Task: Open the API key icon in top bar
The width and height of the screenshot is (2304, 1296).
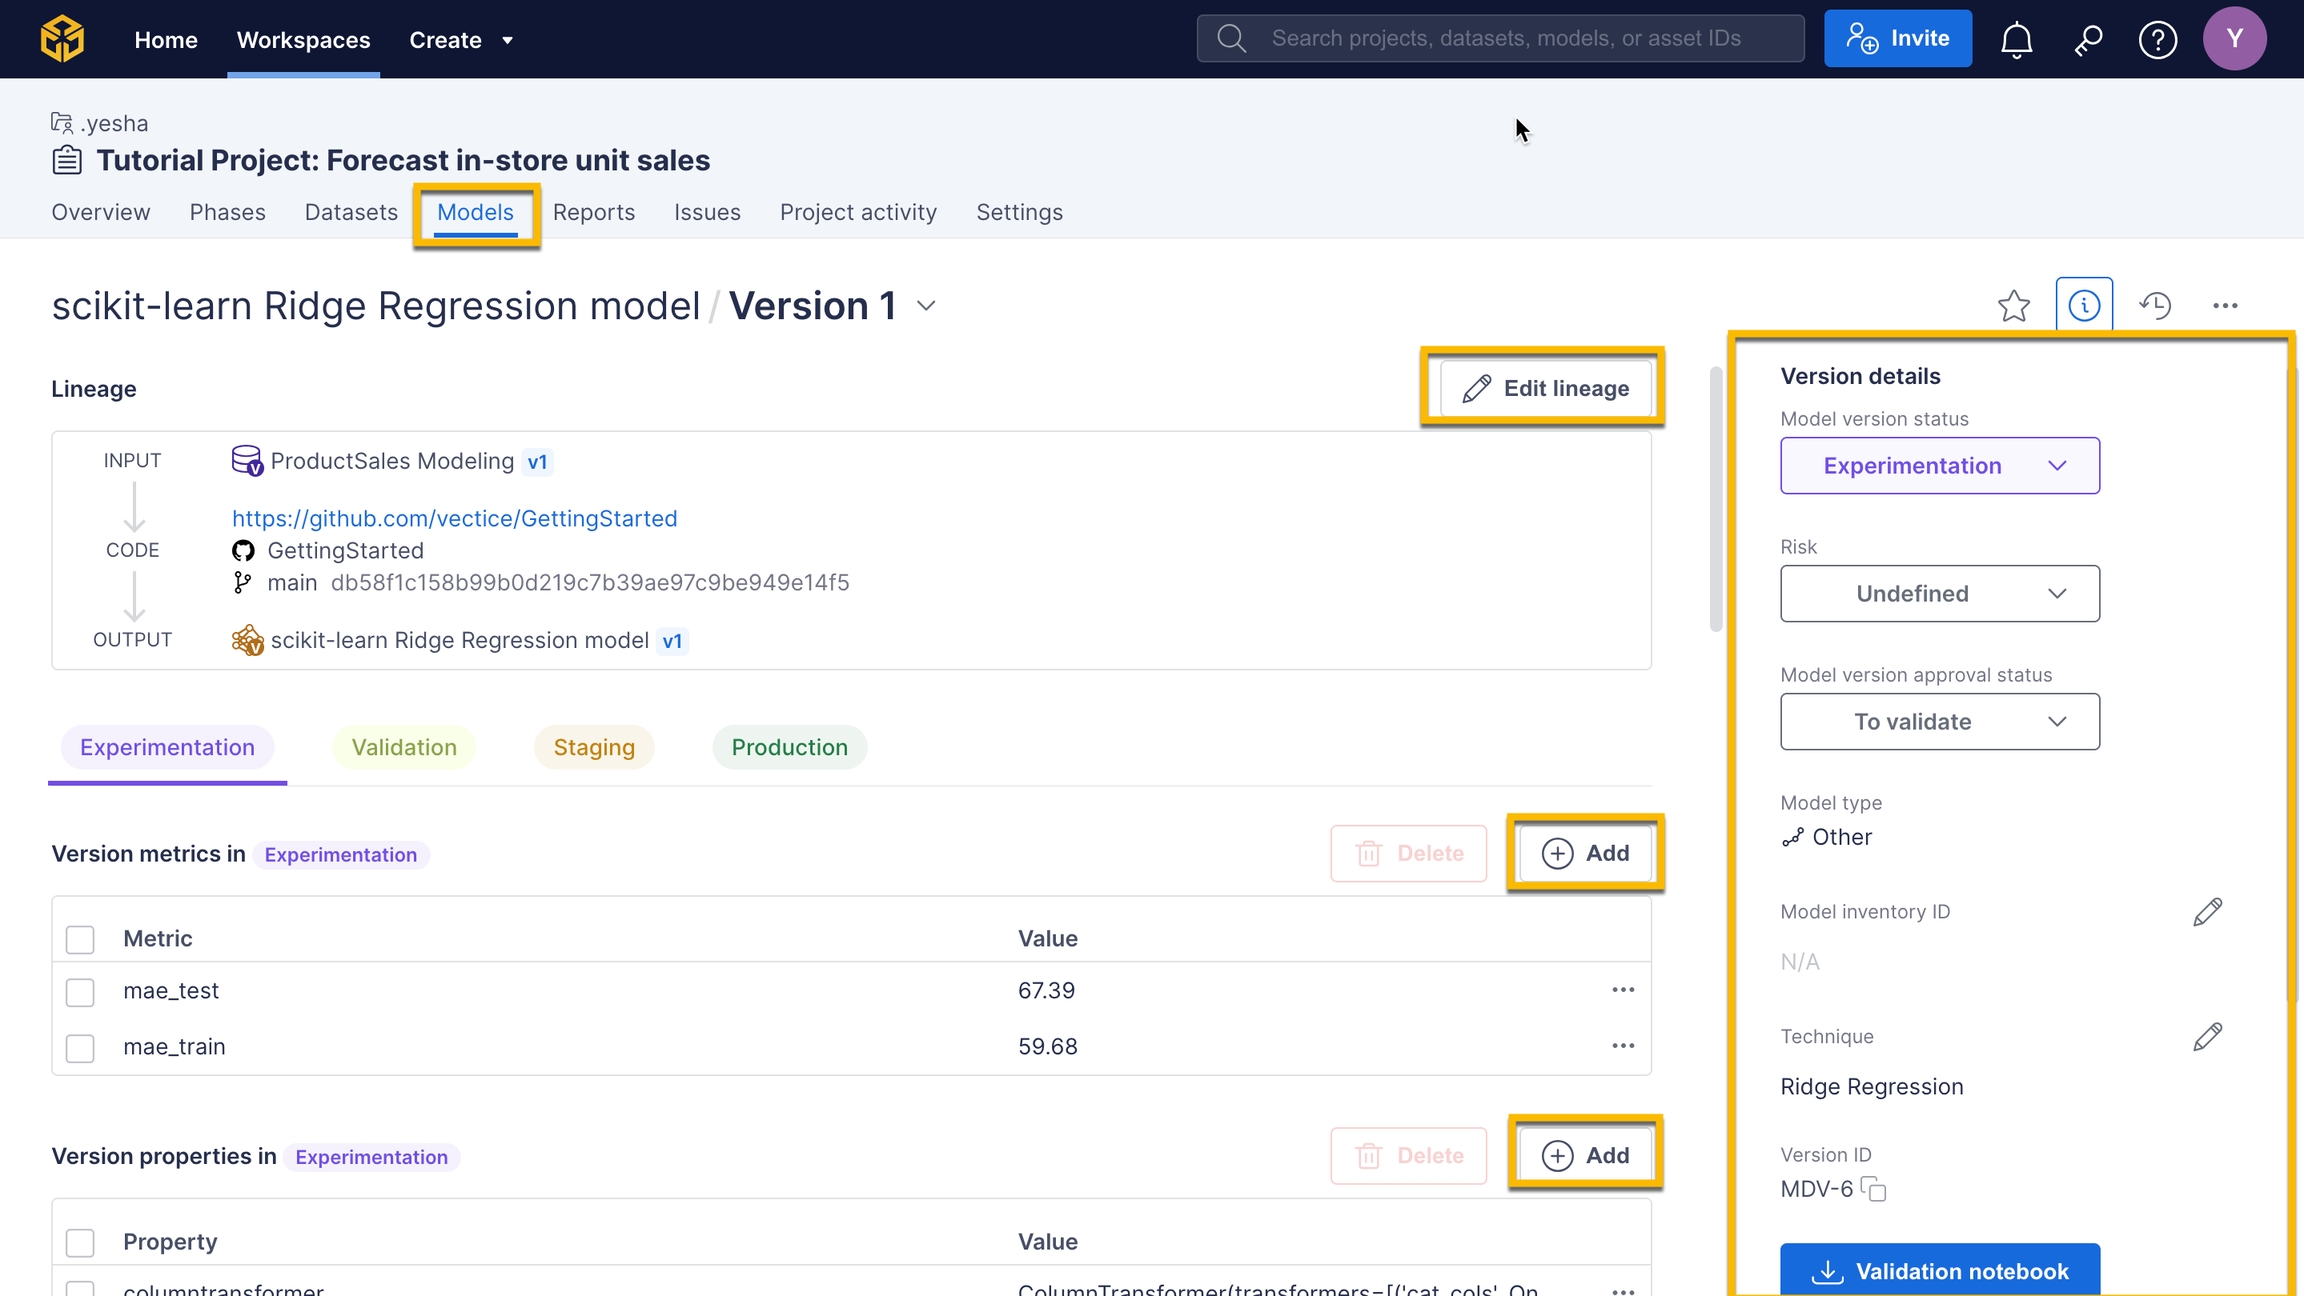Action: click(x=2087, y=40)
